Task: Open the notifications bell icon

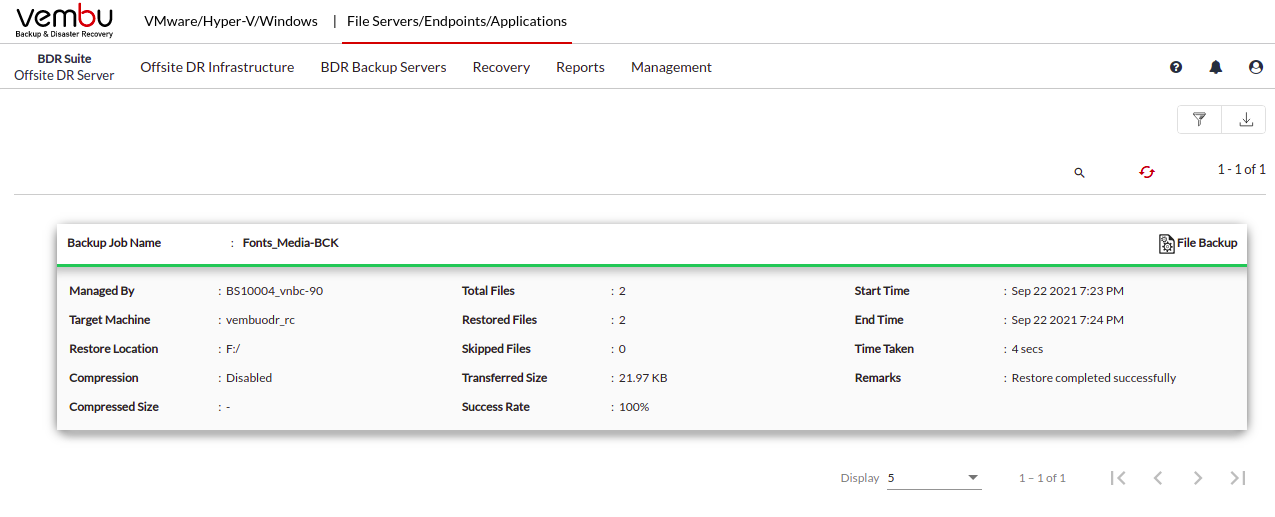Action: tap(1216, 67)
